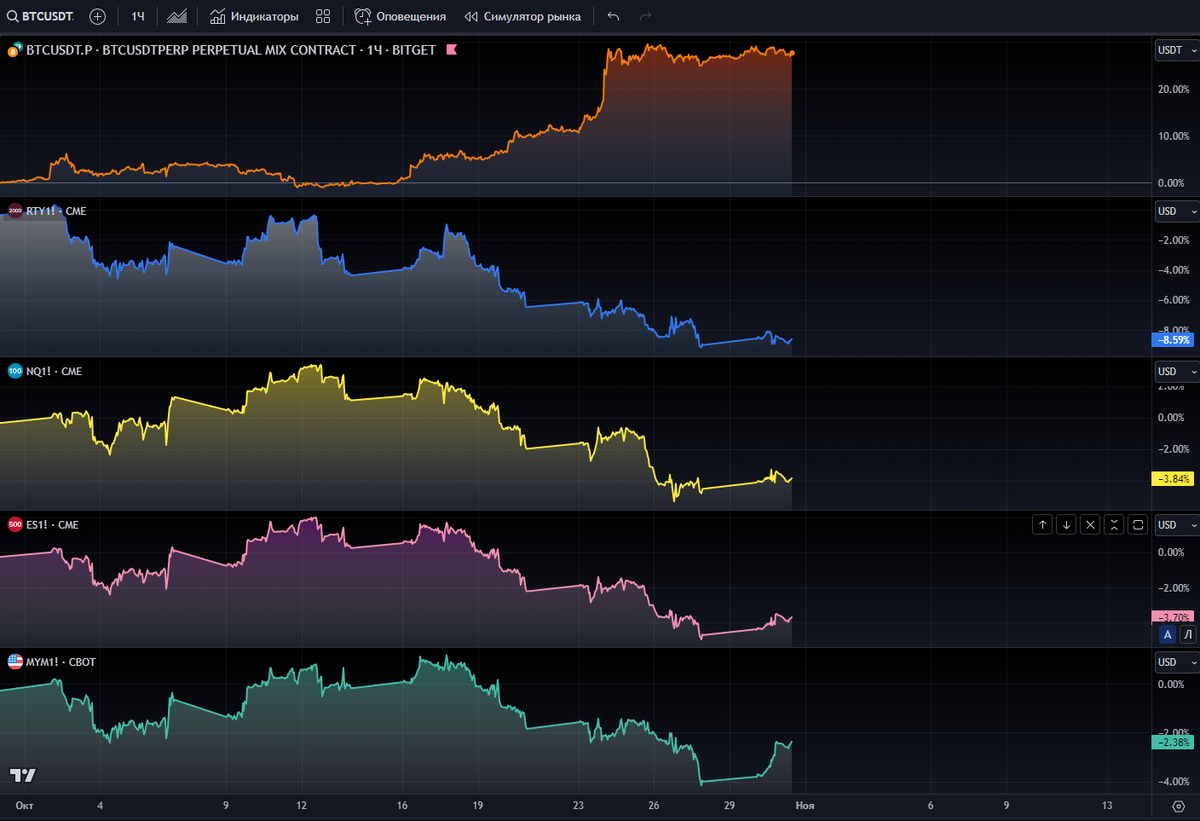Image resolution: width=1200 pixels, height=821 pixels.
Task: Open USDT currency dropdown on BTC pane
Action: tap(1175, 49)
